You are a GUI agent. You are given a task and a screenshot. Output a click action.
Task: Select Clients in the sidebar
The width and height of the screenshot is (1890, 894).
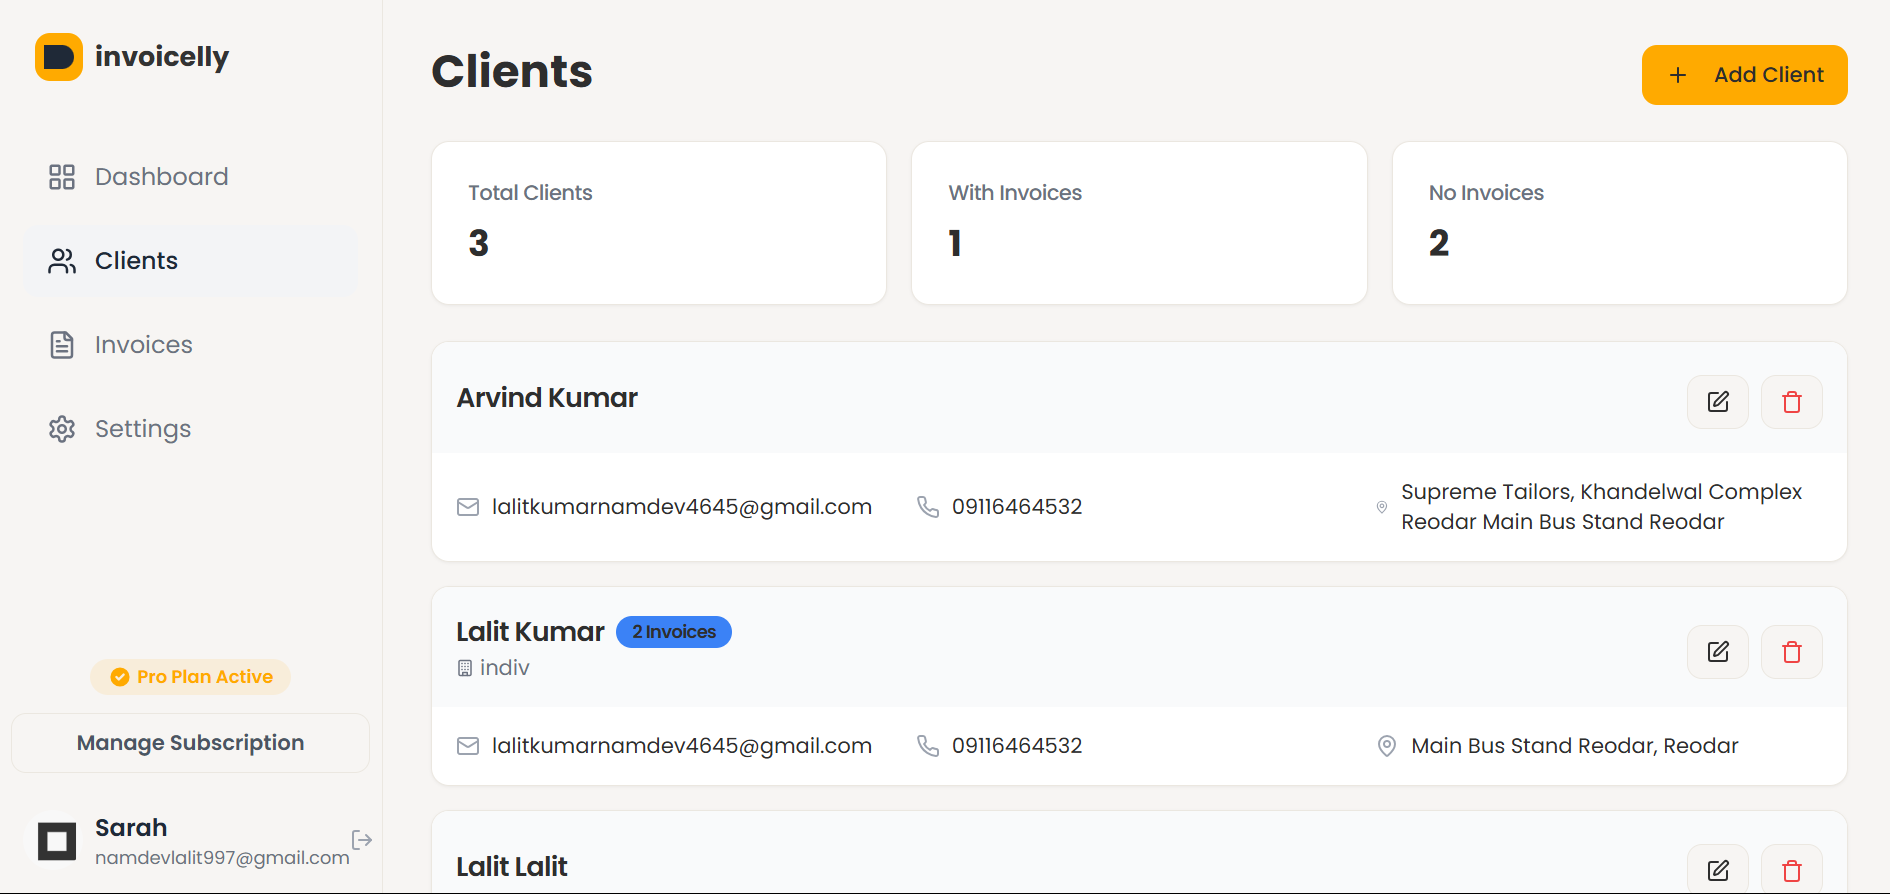[136, 261]
